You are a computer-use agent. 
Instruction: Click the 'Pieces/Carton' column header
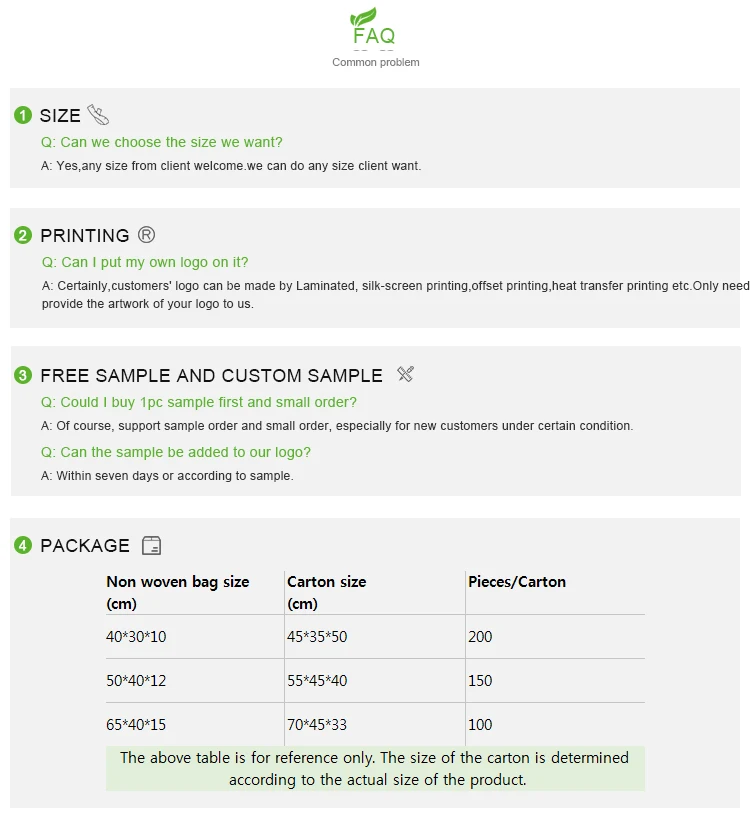click(516, 582)
